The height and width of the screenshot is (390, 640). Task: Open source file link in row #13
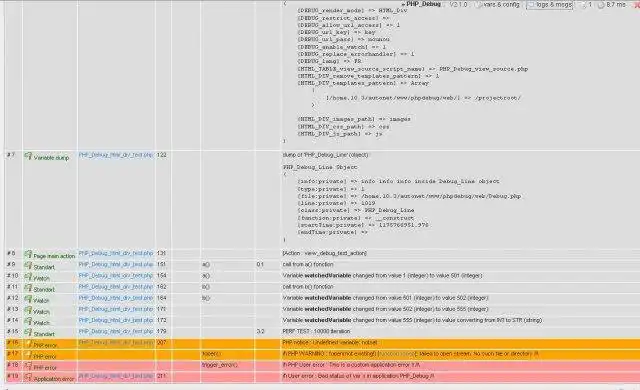[x=116, y=309]
